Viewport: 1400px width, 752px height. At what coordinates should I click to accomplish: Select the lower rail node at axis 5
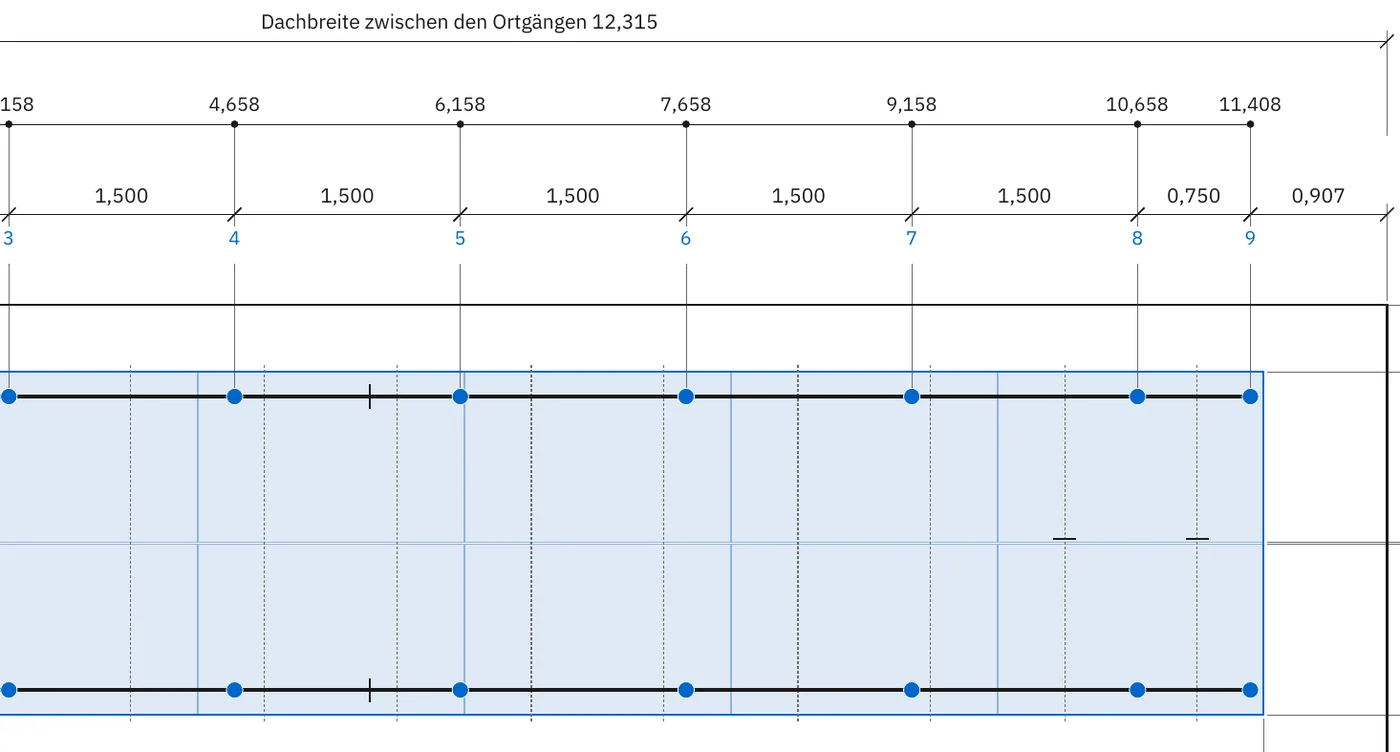pyautogui.click(x=460, y=690)
